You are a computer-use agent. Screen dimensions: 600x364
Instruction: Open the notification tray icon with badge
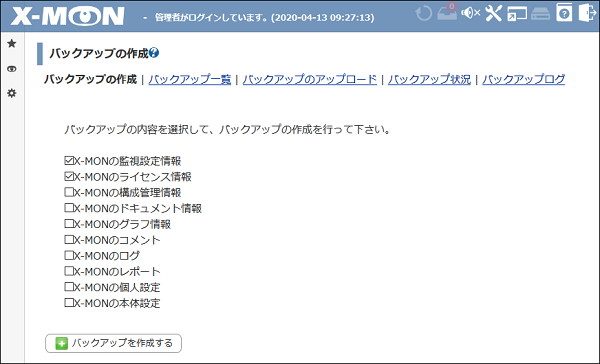(447, 12)
